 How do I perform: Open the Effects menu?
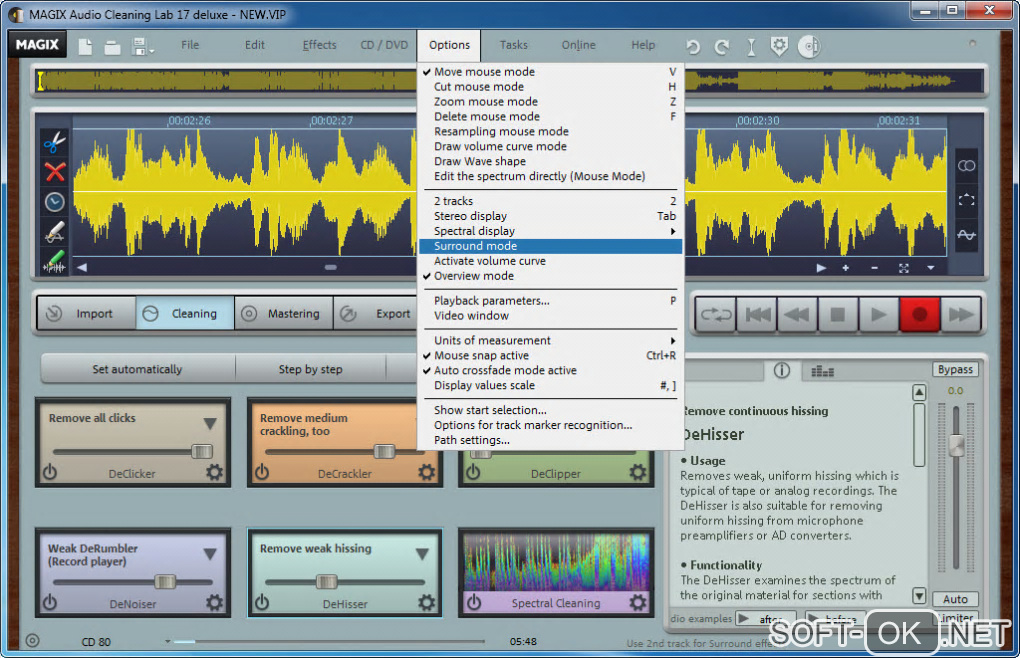(319, 45)
